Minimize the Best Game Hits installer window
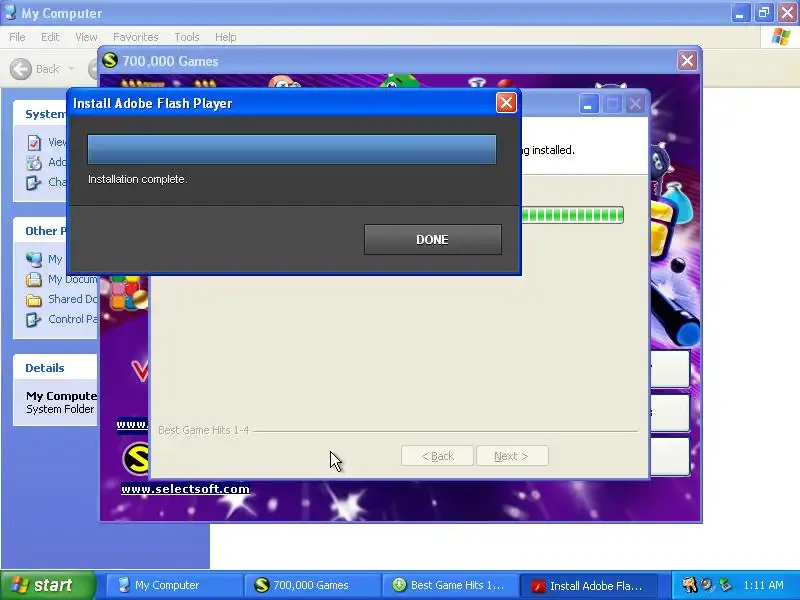This screenshot has height=600, width=800. click(x=588, y=104)
